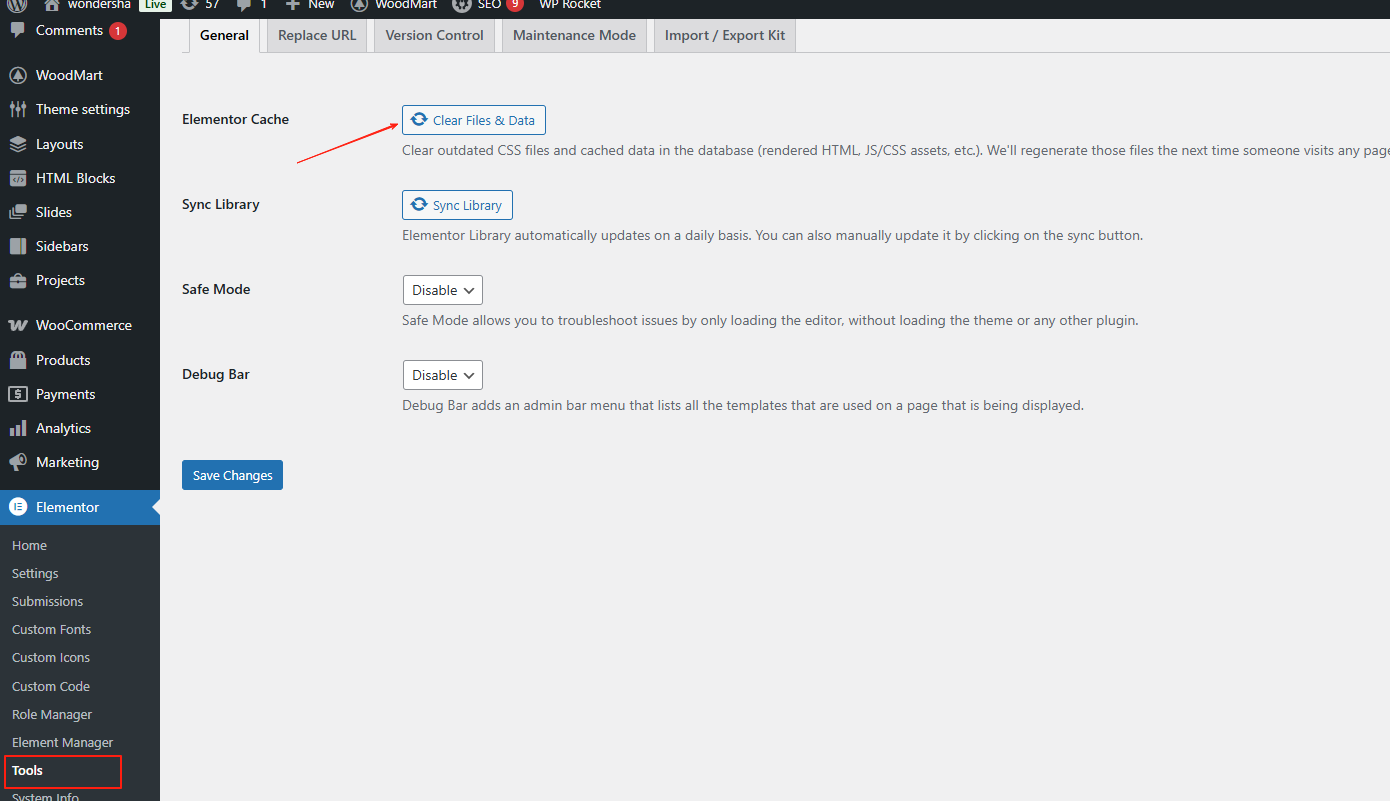Save changes with the blue button
This screenshot has height=801, width=1390.
(232, 475)
